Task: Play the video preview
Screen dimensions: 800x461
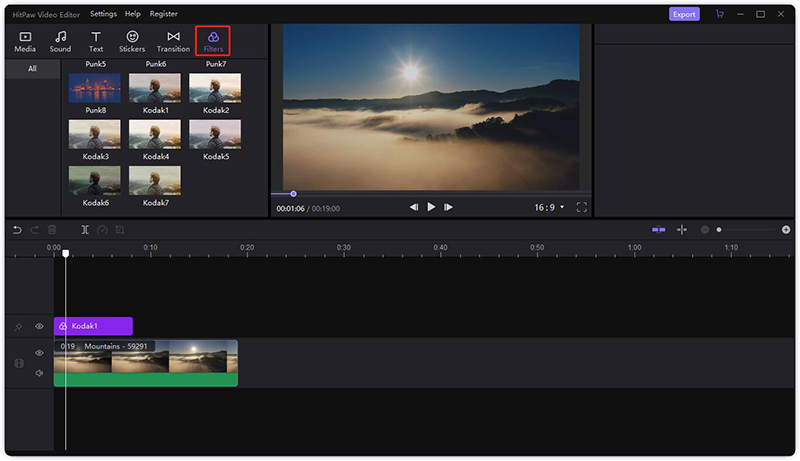Action: (x=431, y=207)
